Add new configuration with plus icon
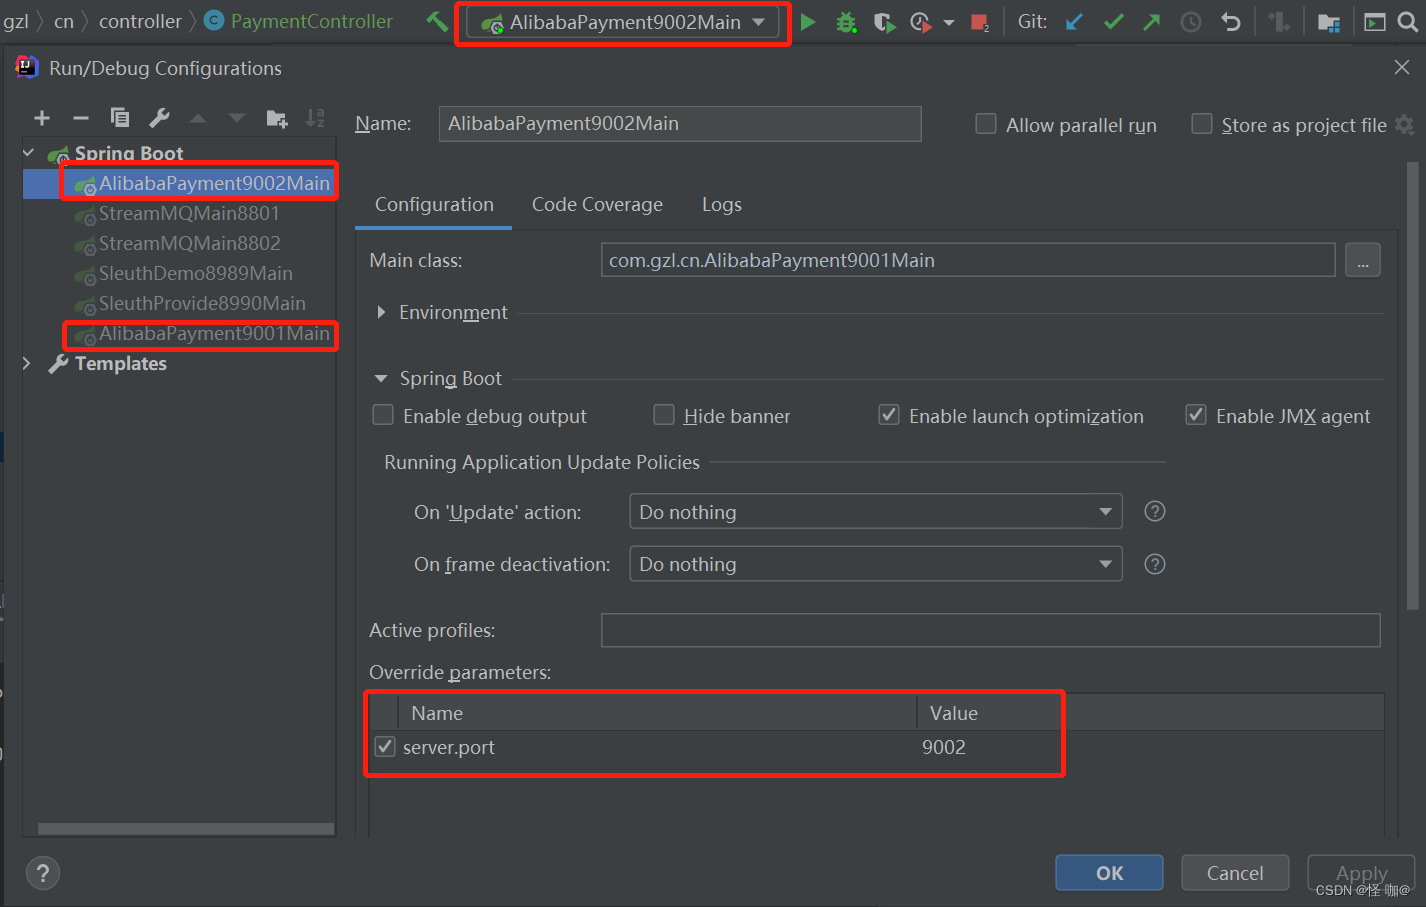 click(42, 118)
